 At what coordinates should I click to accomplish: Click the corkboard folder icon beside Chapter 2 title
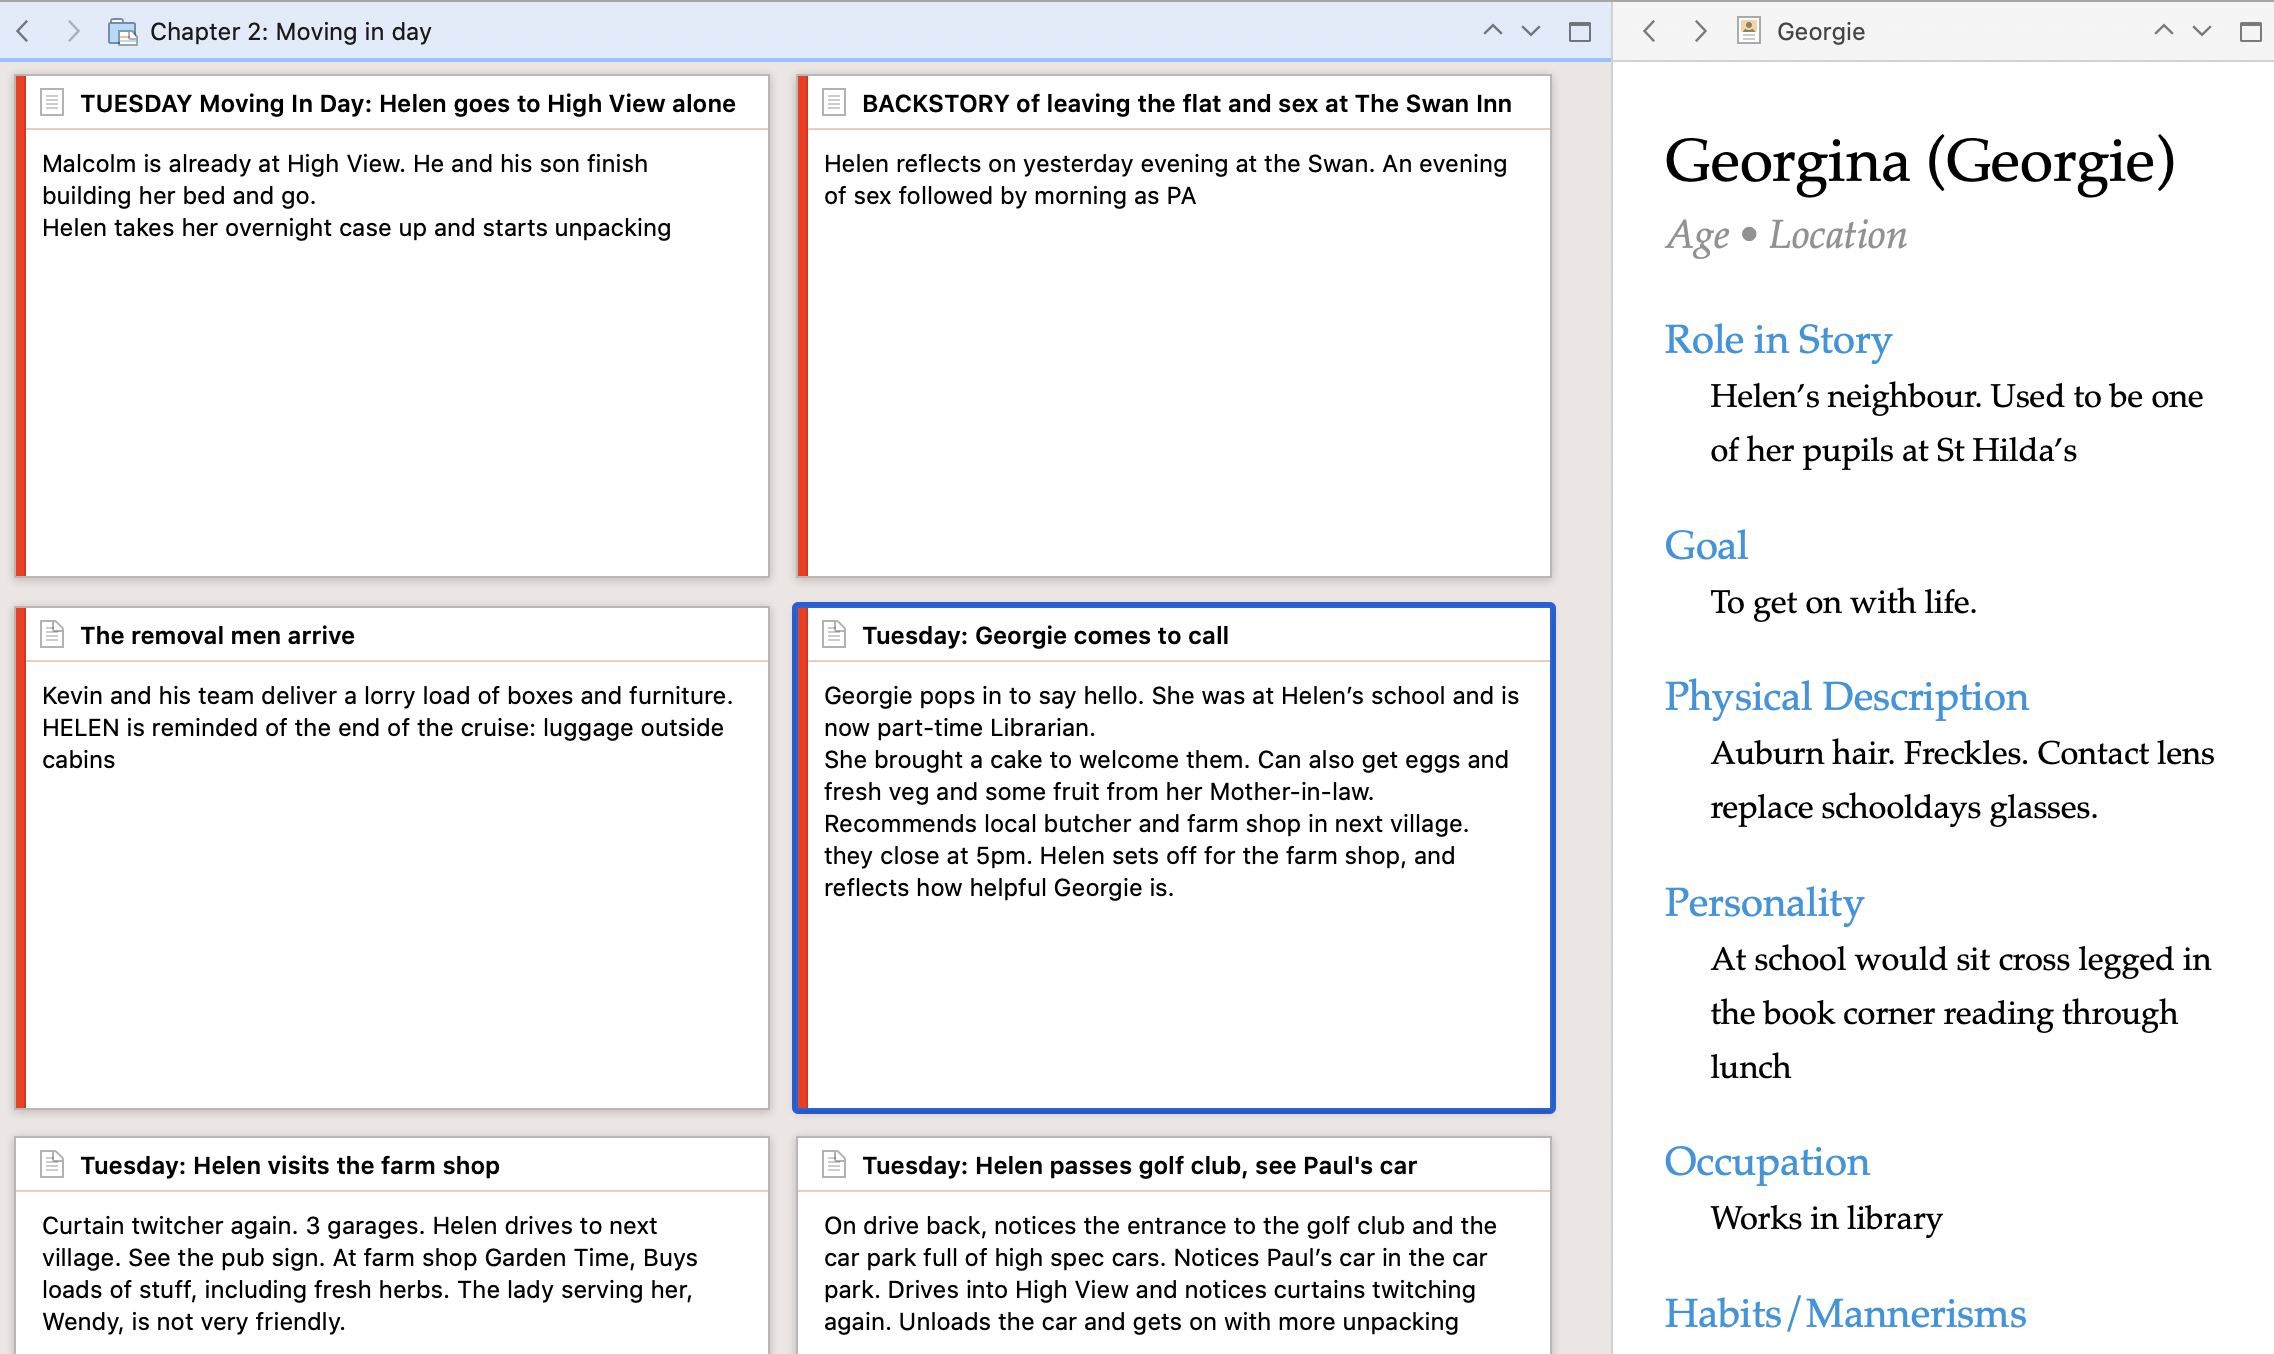[122, 32]
